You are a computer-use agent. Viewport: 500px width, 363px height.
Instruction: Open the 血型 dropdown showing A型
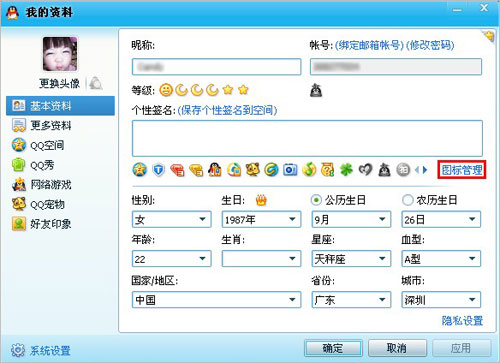(x=441, y=259)
